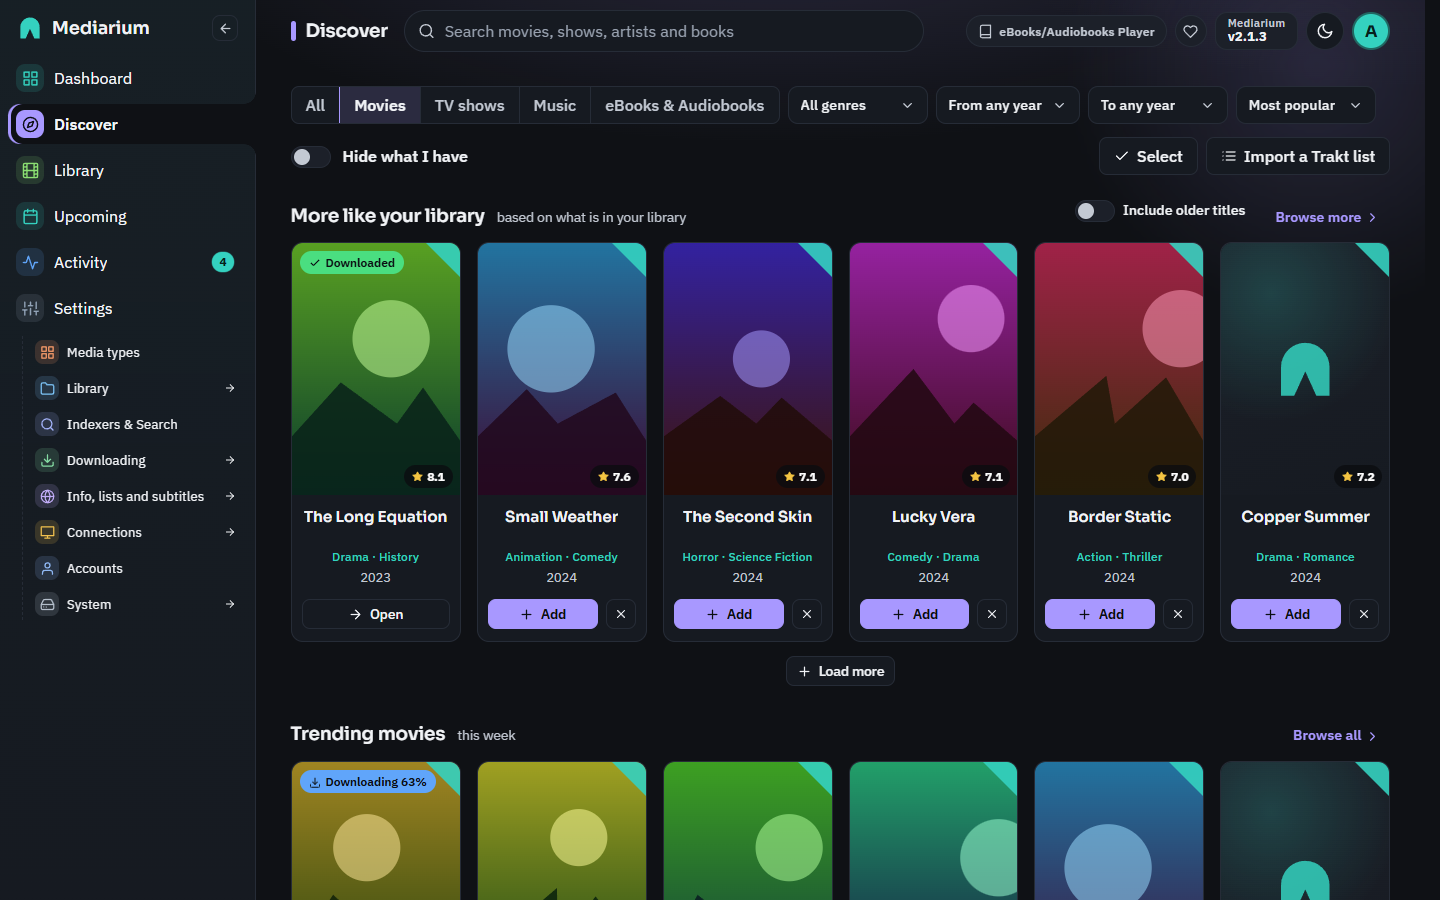Click the Load more button
Screen dimensions: 1440x900
(x=840, y=671)
